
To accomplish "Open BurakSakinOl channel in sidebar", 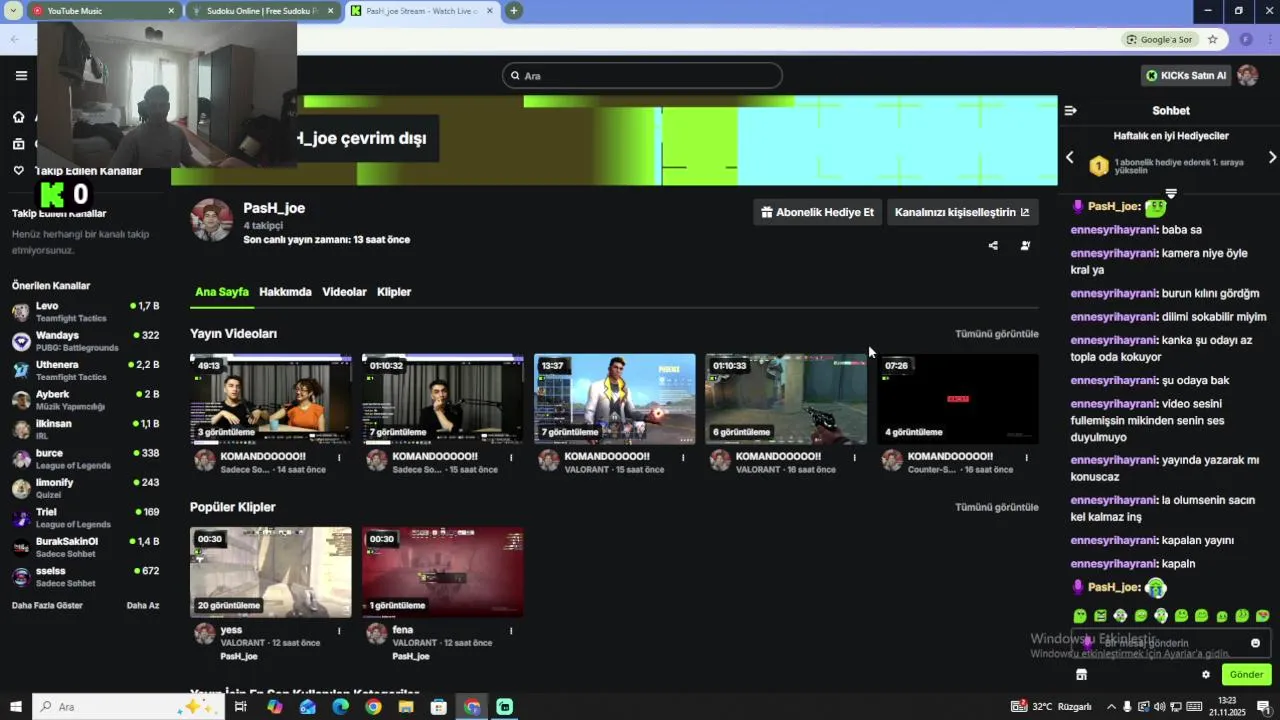I will 85,547.
